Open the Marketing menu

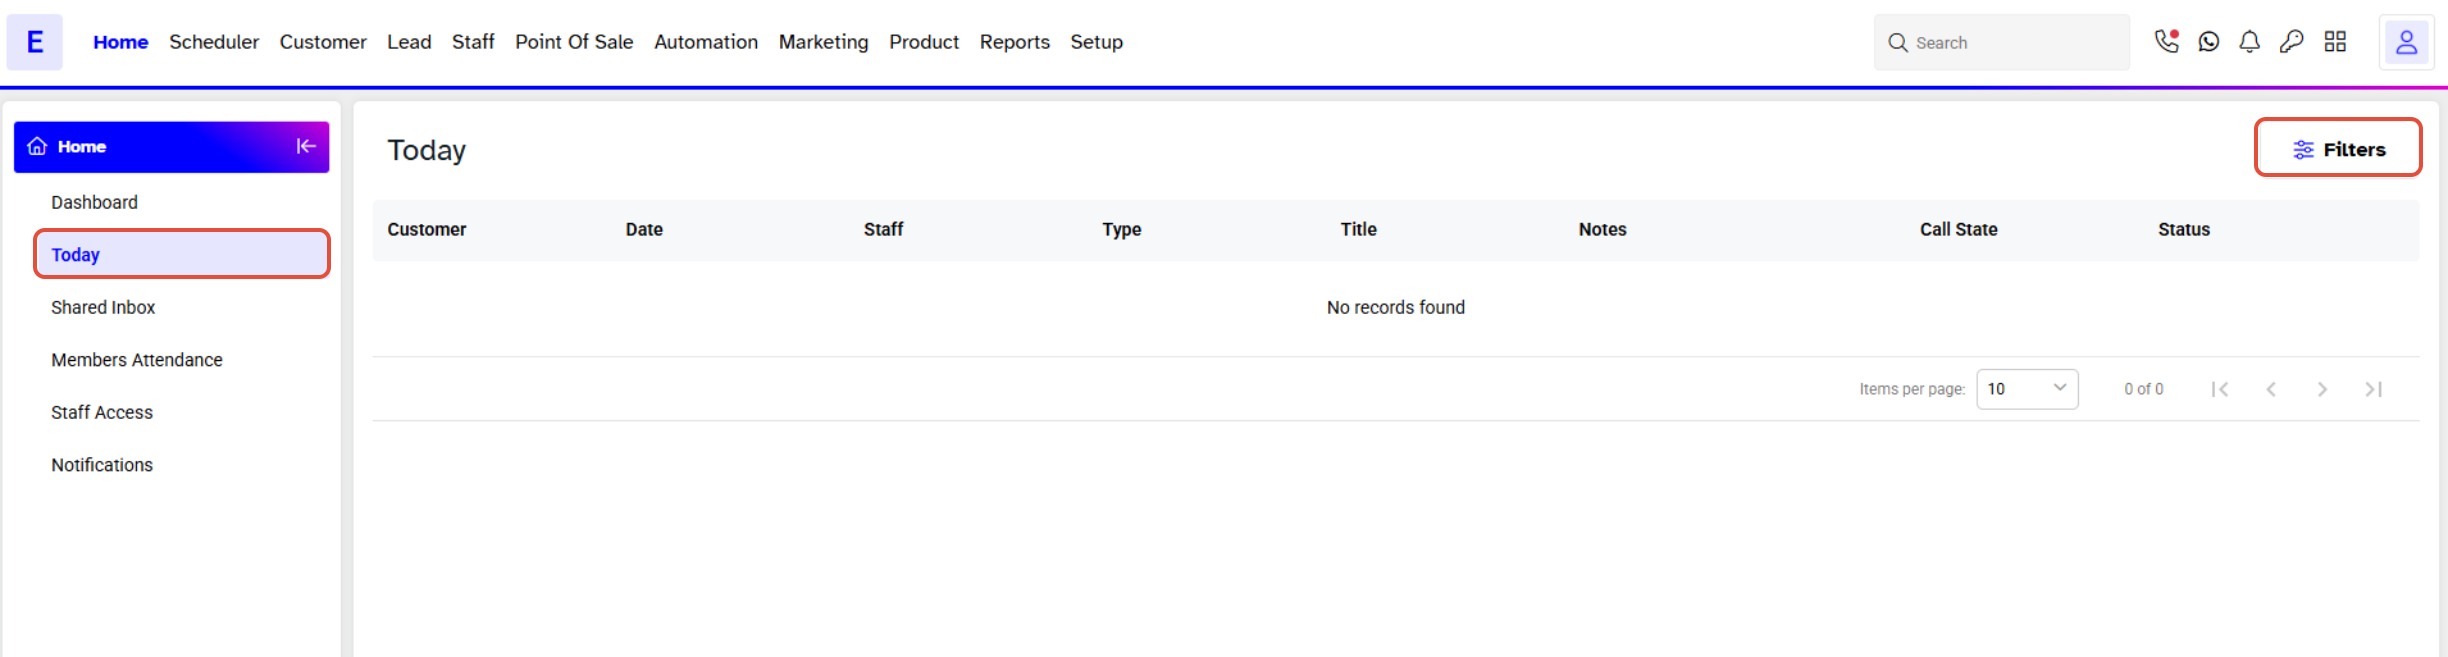(x=823, y=42)
